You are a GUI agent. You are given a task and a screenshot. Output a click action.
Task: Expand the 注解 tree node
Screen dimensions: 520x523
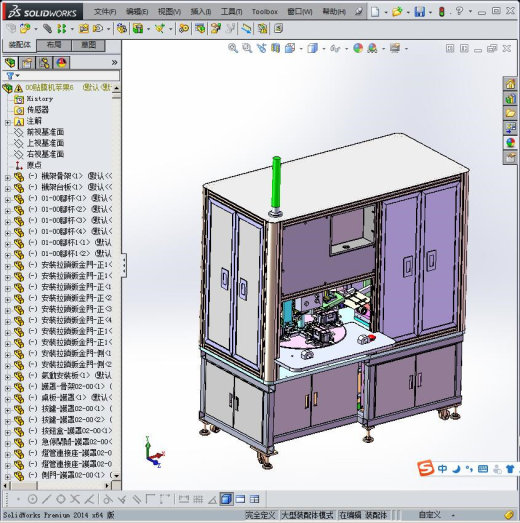[7, 123]
